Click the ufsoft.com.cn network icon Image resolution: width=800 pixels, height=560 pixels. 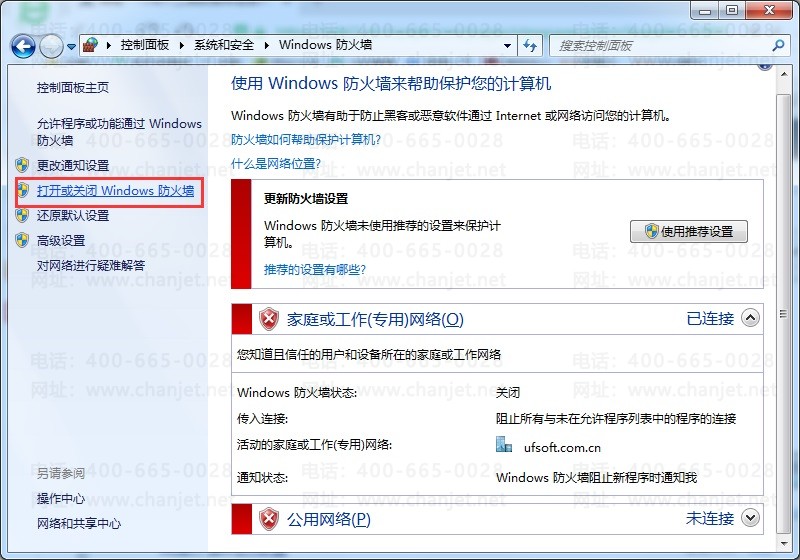point(504,444)
